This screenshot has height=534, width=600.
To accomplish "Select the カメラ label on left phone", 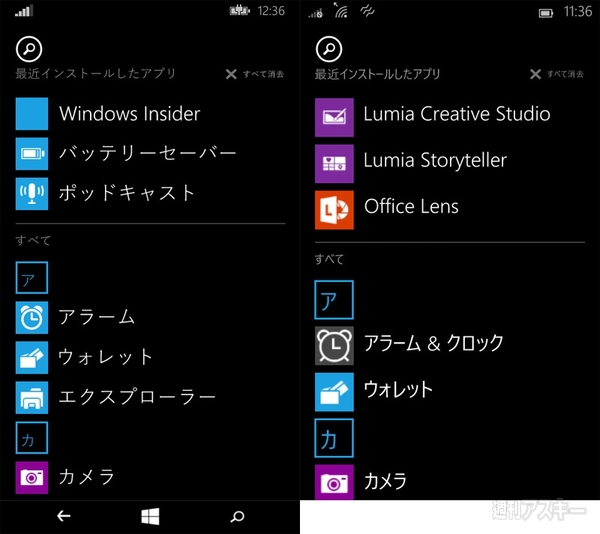I will 86,477.
